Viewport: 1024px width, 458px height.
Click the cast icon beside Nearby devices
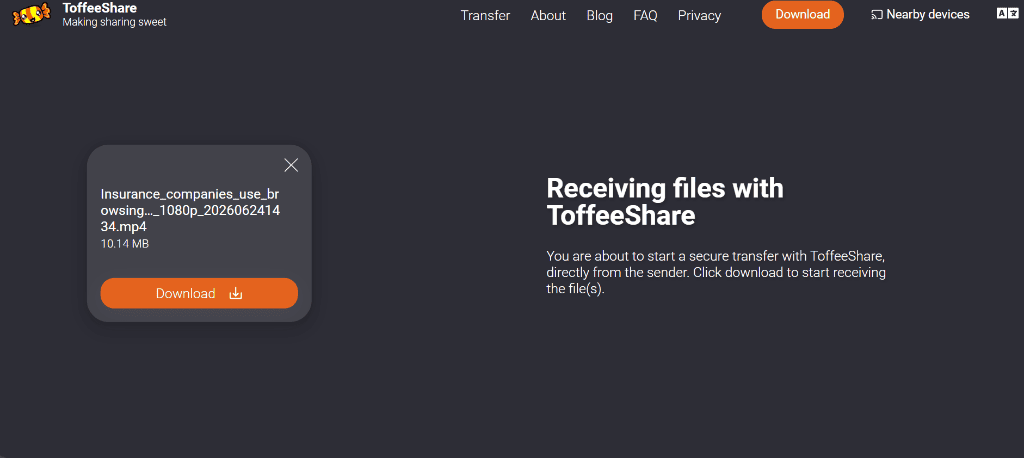[x=877, y=14]
